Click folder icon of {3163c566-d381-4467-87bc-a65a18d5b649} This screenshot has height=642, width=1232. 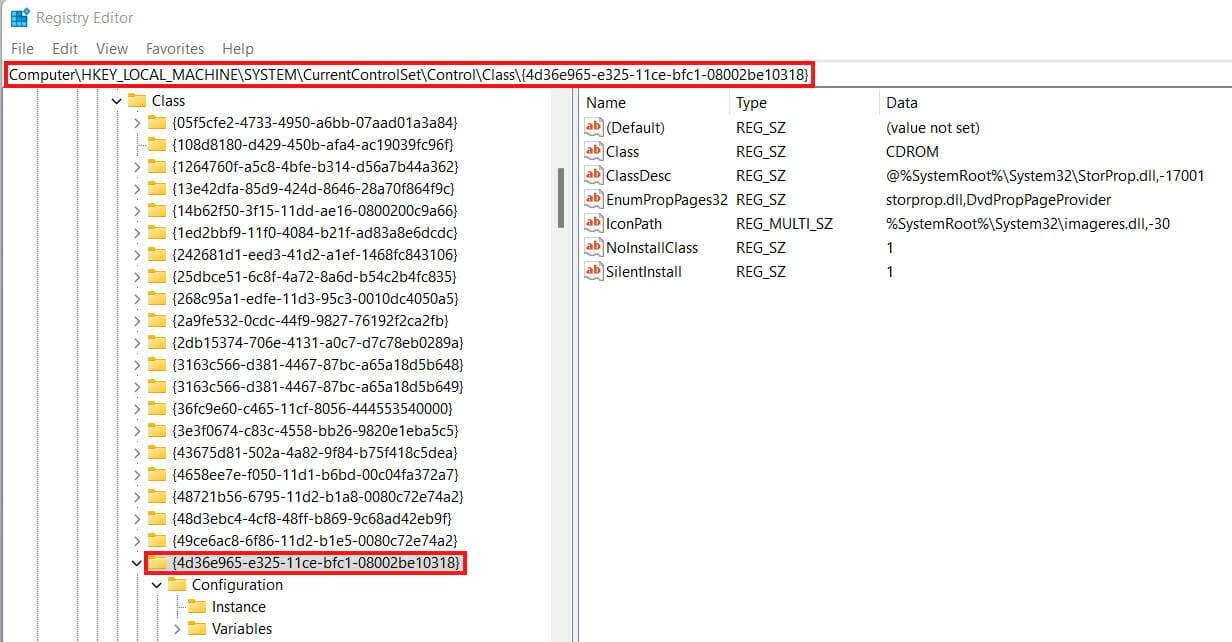[157, 387]
